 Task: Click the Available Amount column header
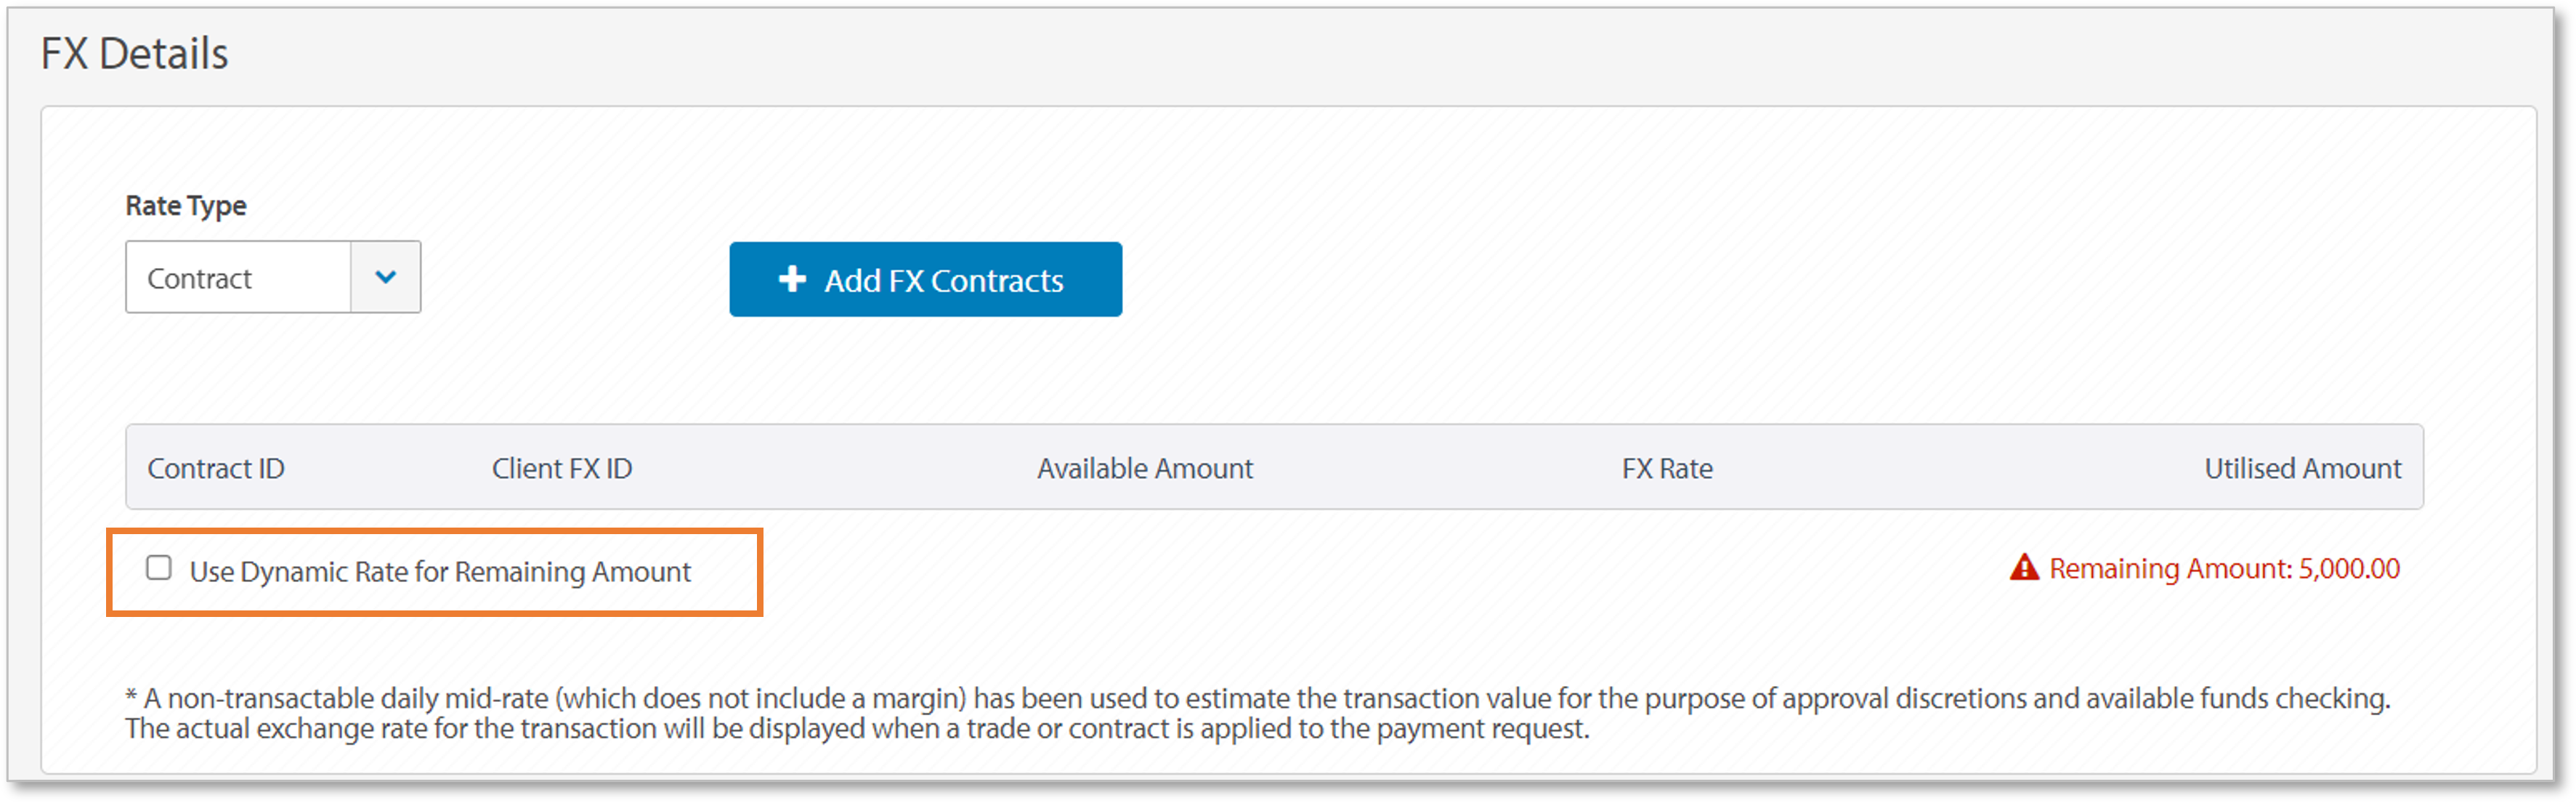(x=1145, y=468)
